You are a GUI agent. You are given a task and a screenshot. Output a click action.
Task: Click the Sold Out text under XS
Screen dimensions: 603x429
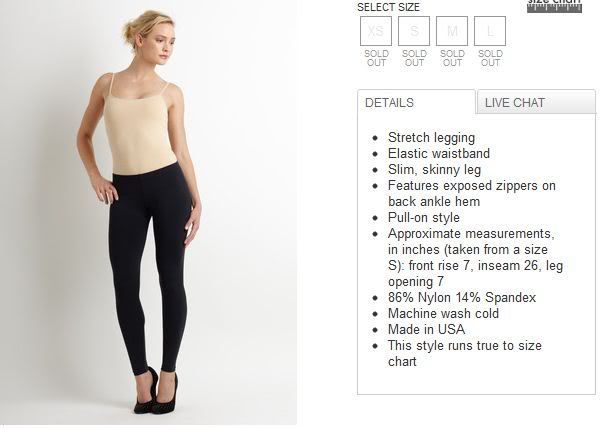[376, 58]
